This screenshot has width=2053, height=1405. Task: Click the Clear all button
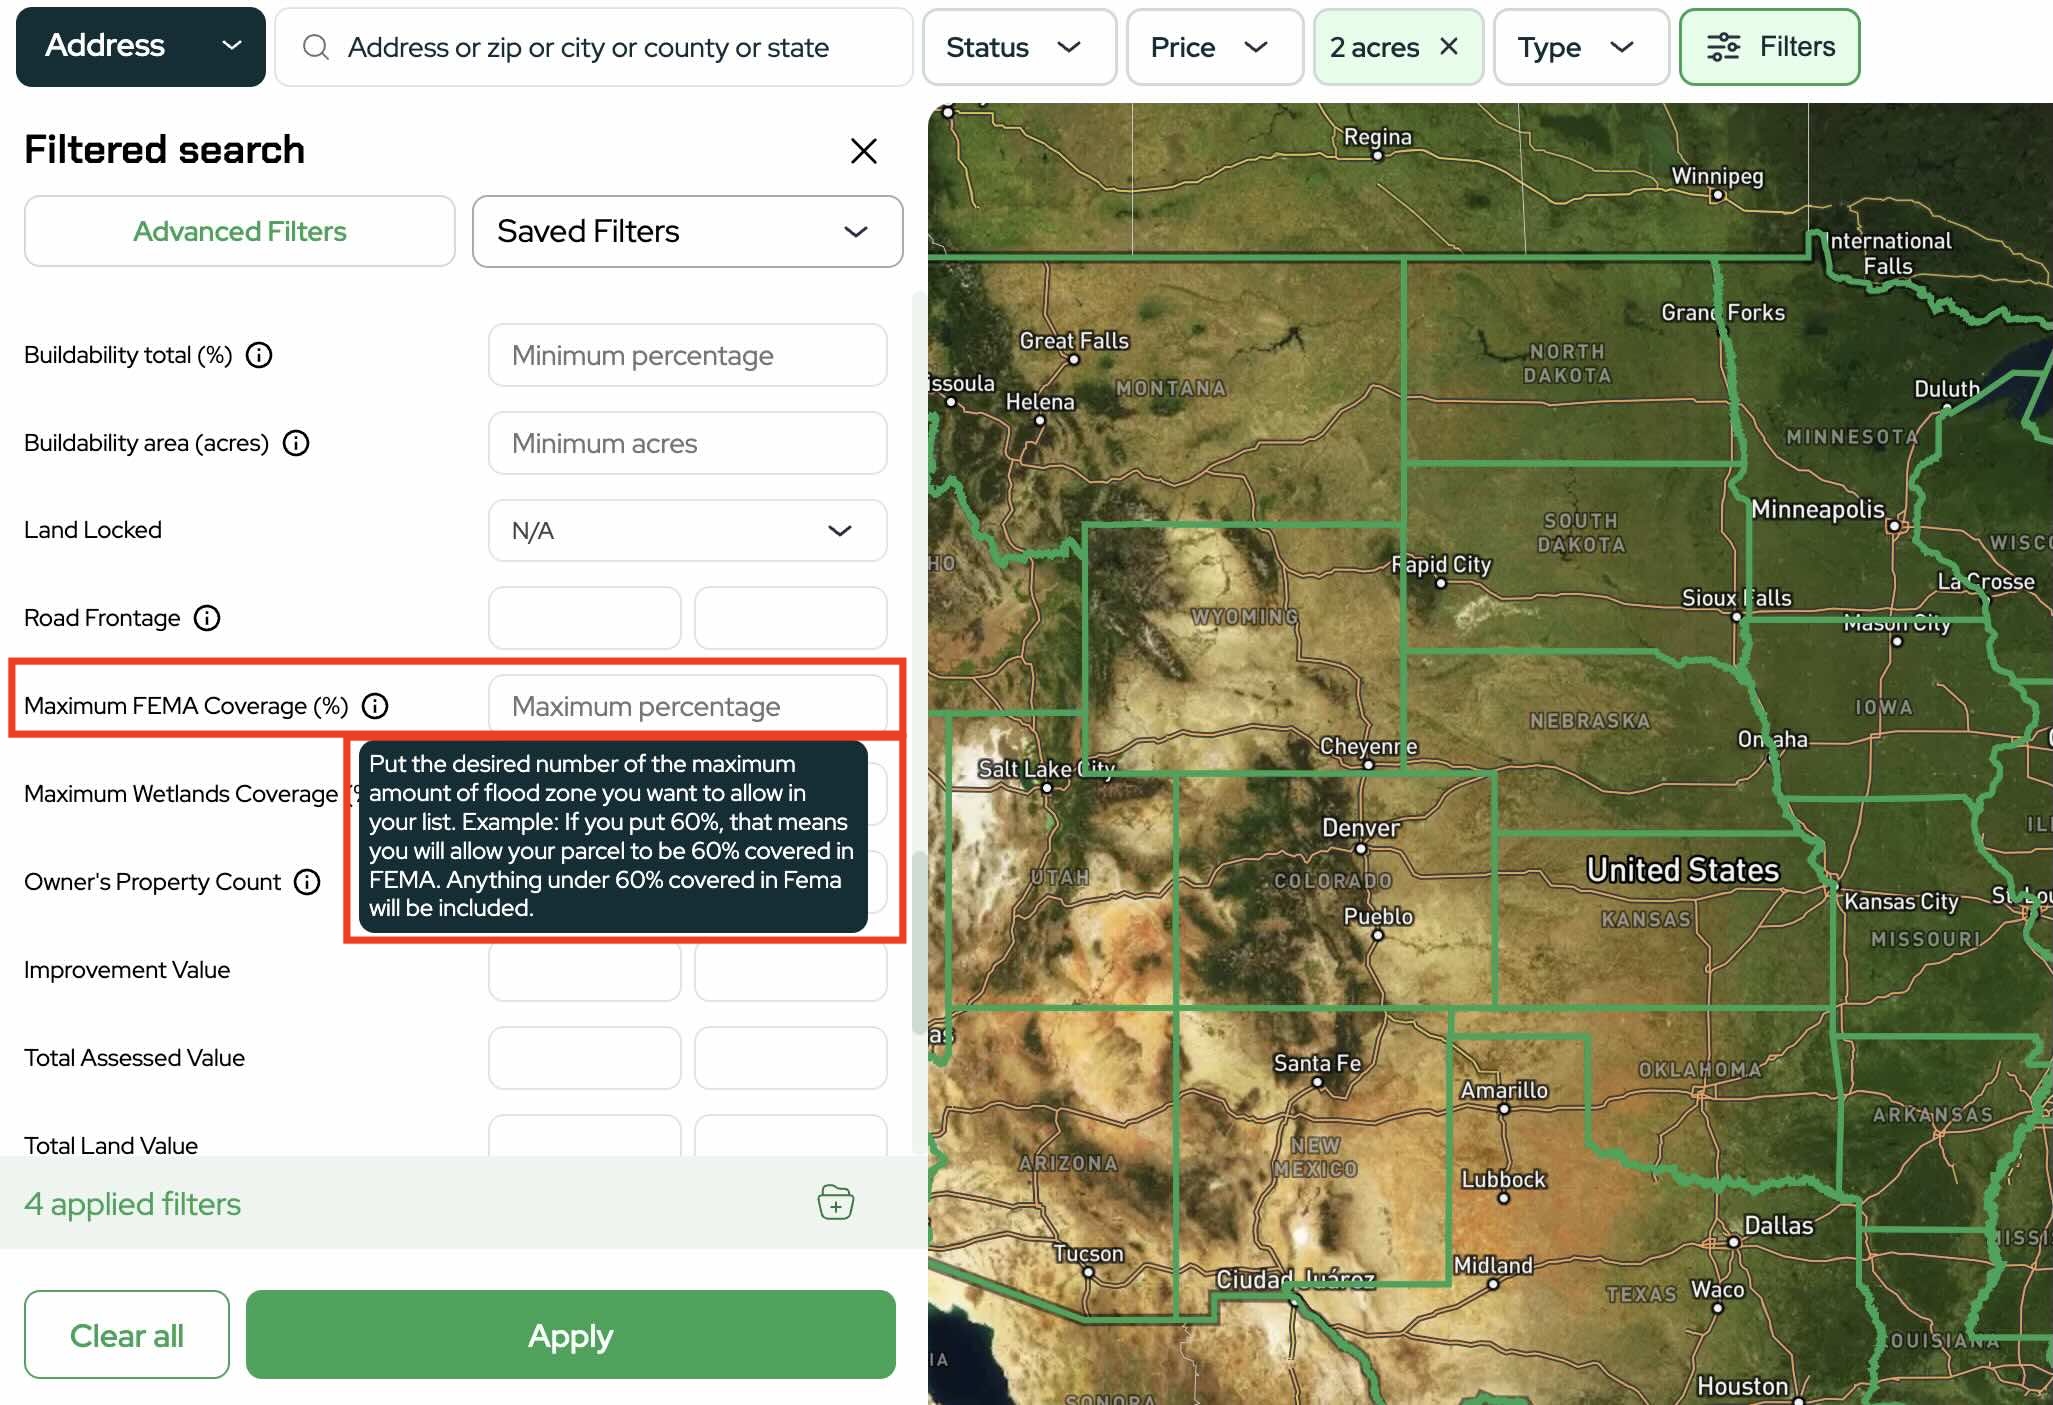coord(127,1335)
